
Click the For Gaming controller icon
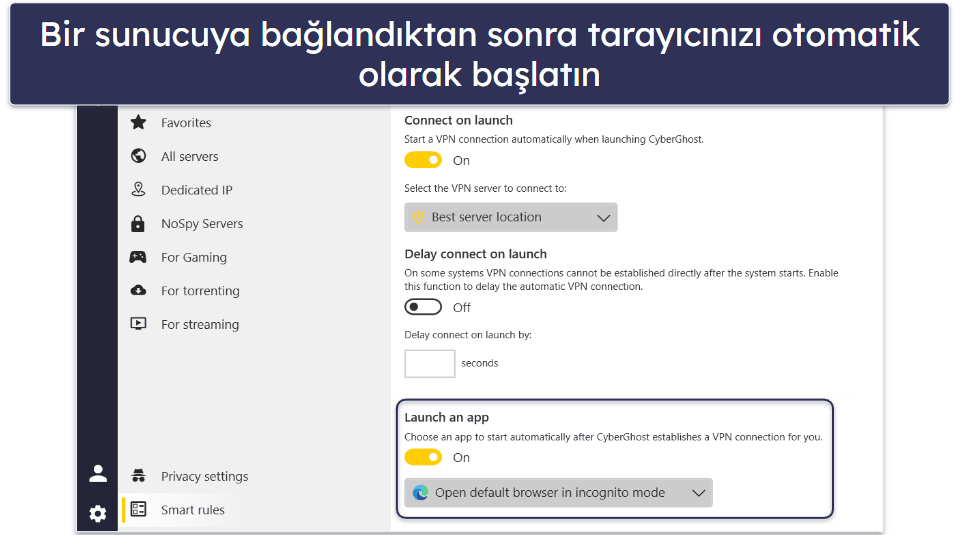(138, 257)
